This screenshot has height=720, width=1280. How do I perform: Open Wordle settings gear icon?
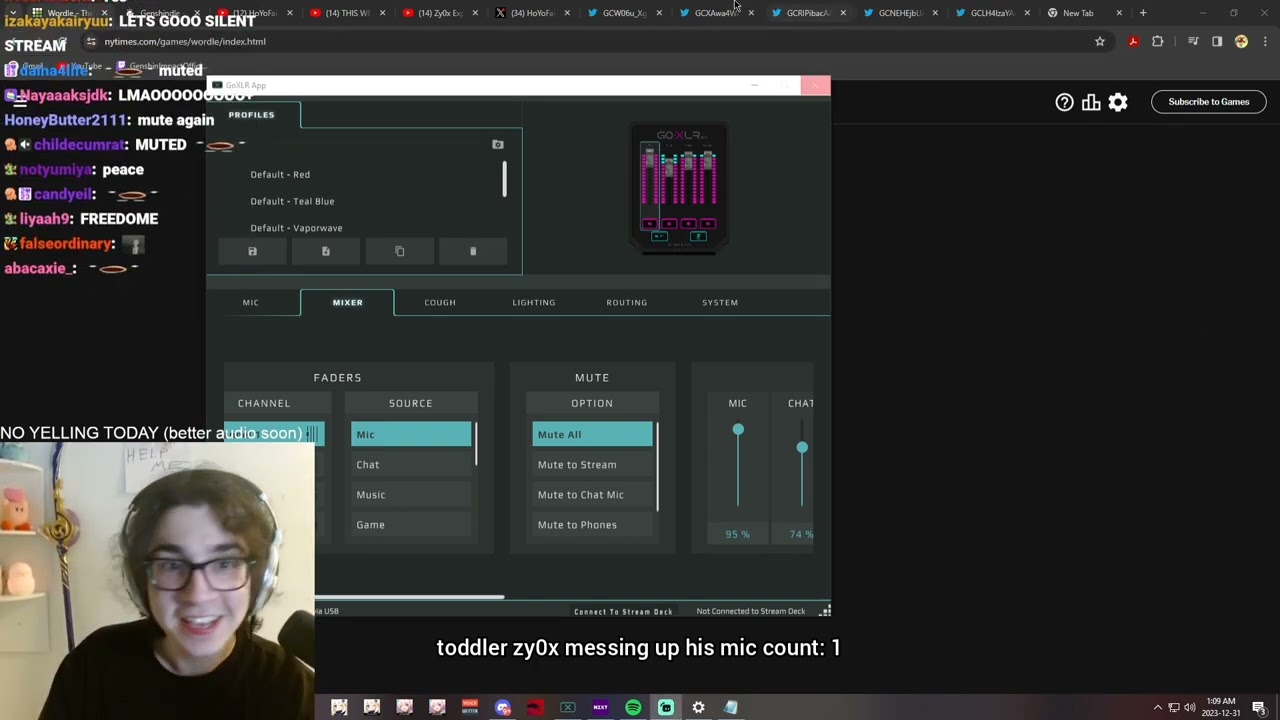[x=1118, y=102]
